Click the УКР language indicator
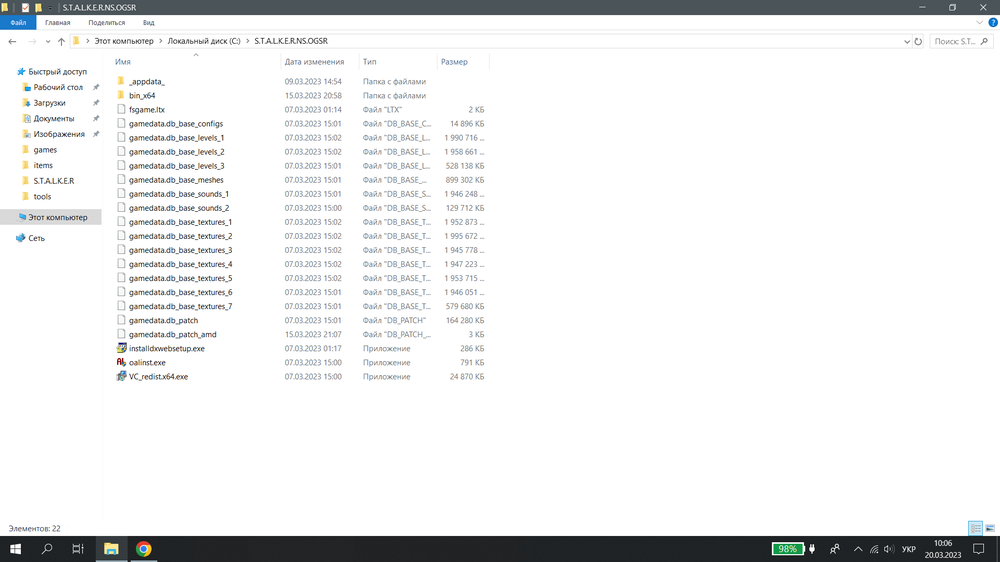 click(909, 549)
